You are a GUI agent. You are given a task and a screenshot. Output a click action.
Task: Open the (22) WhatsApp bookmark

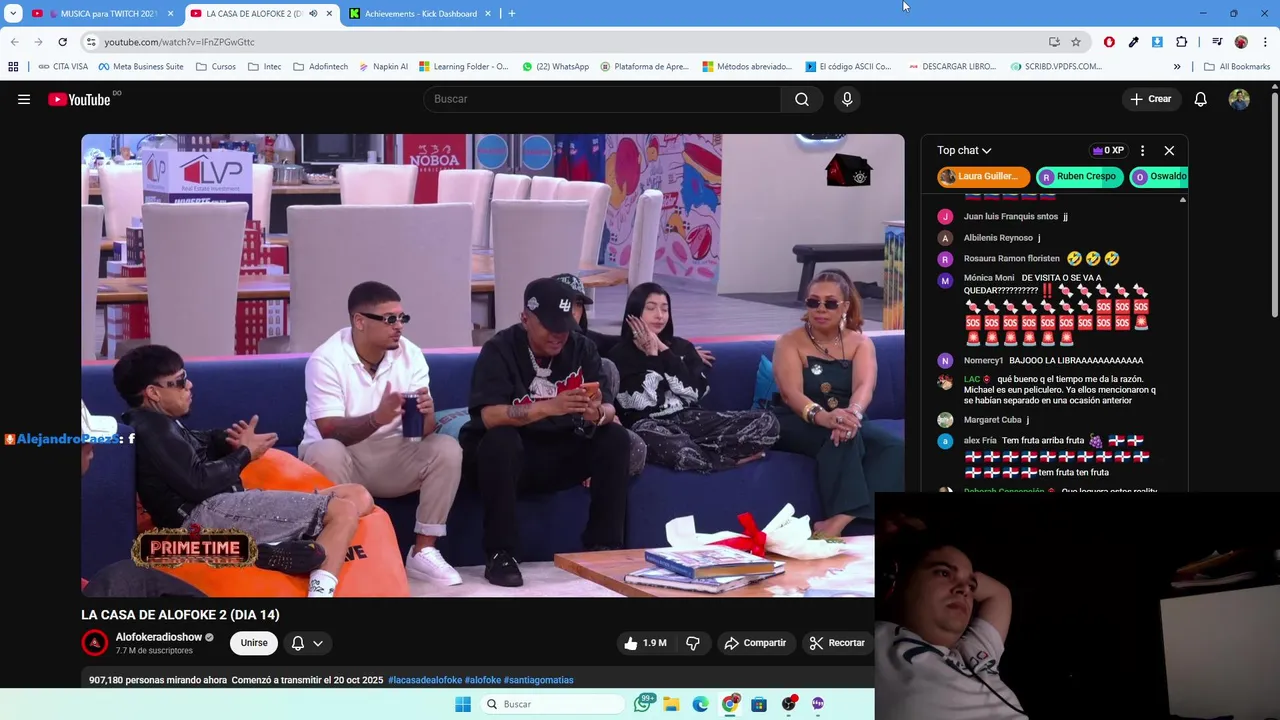point(555,67)
